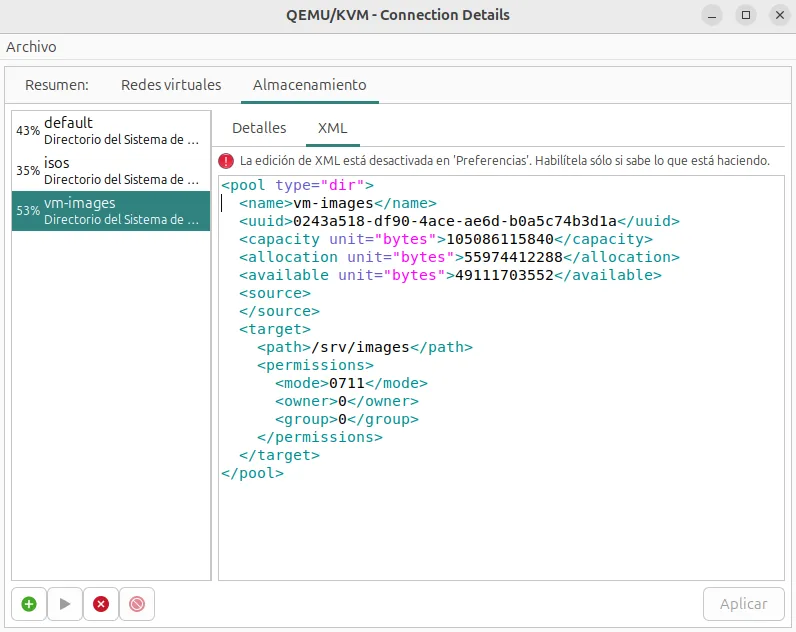Click the Aplicar button

pos(743,604)
